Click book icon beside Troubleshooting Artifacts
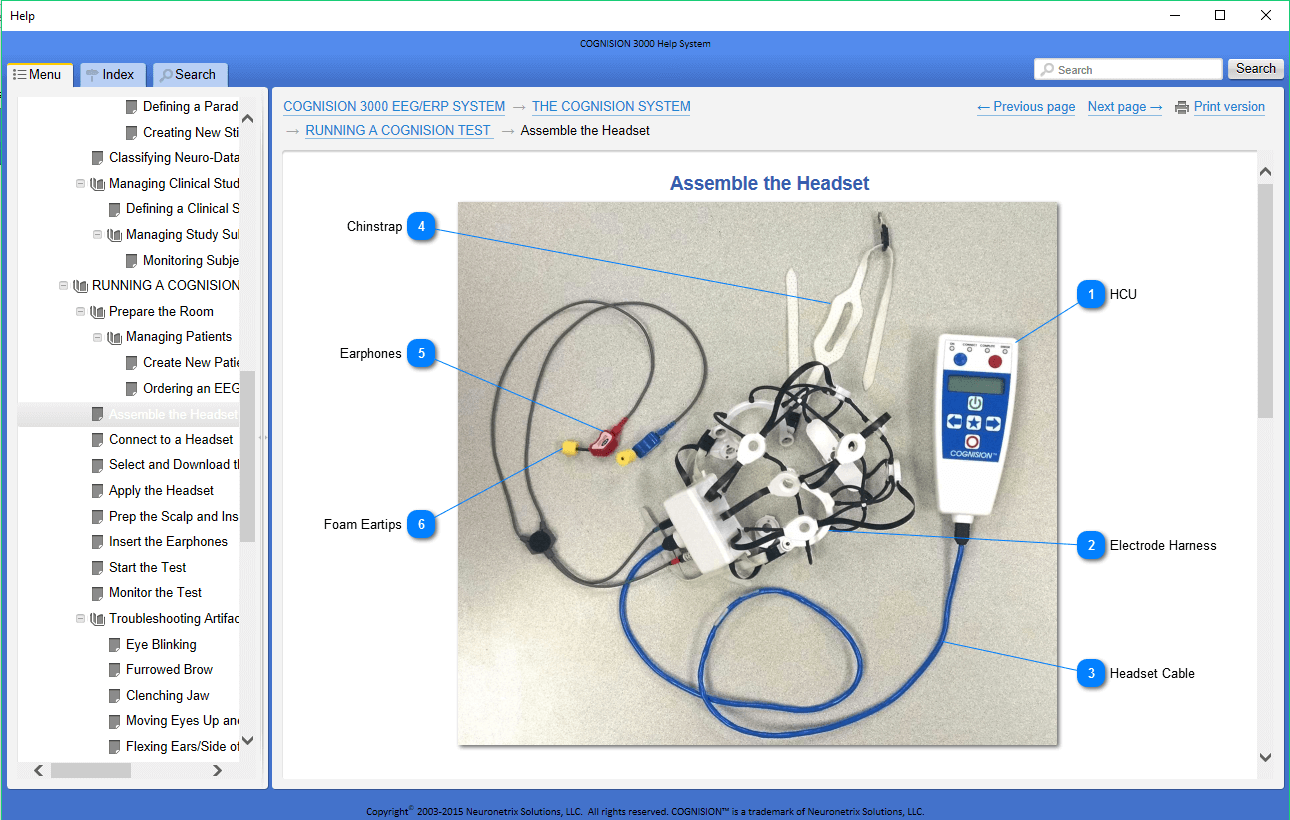 tap(97, 619)
